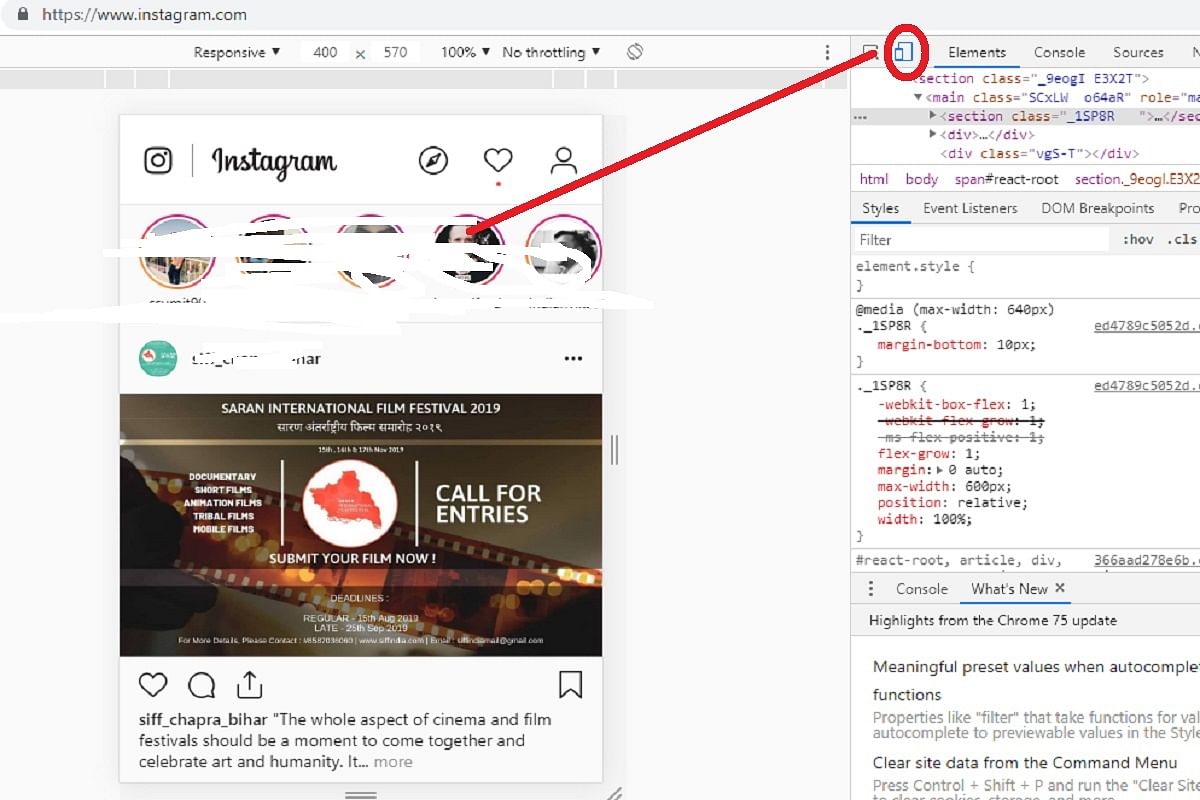This screenshot has width=1200, height=800.
Task: Open the post's three-dot options menu
Action: point(573,359)
